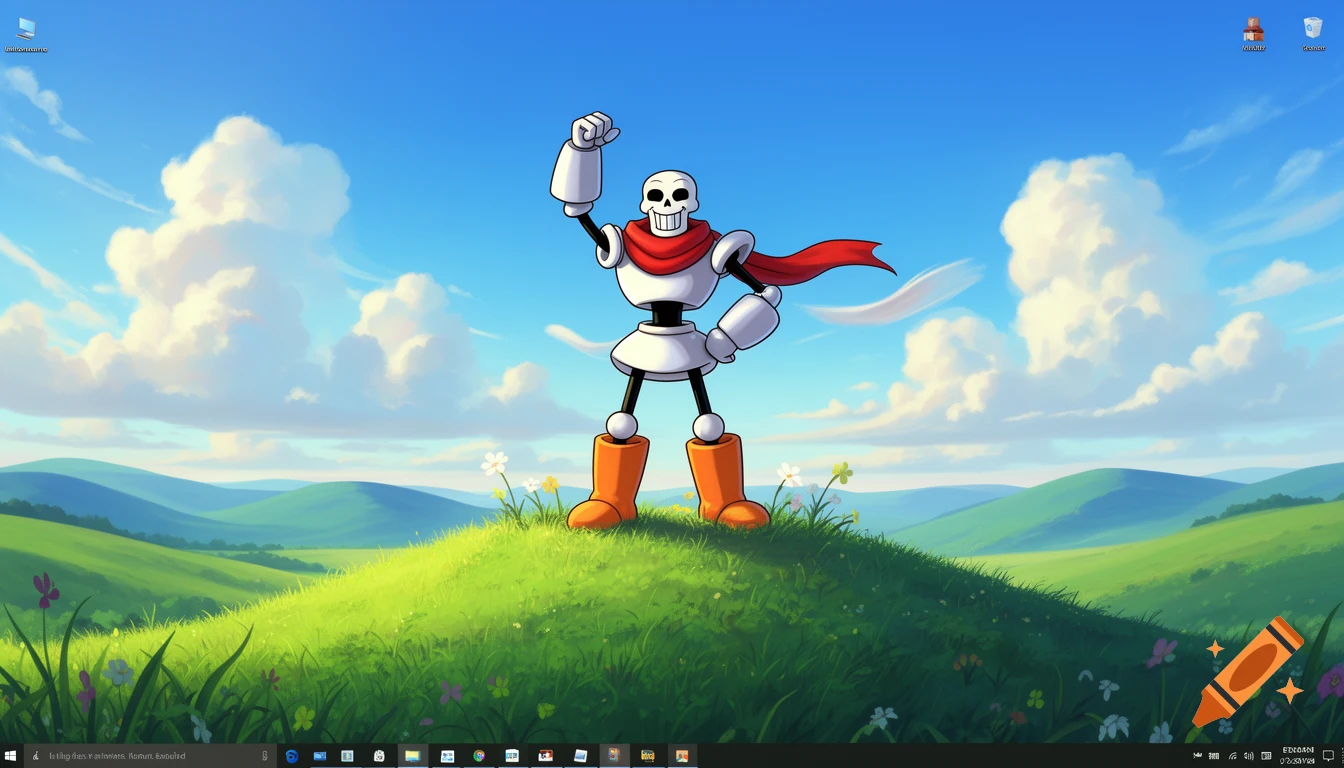The width and height of the screenshot is (1344, 768).
Task: Click into the taskbar search box
Action: click(150, 756)
